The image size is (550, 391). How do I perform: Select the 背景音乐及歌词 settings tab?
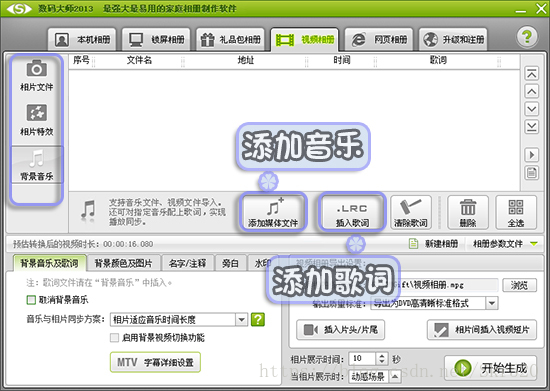tap(49, 263)
